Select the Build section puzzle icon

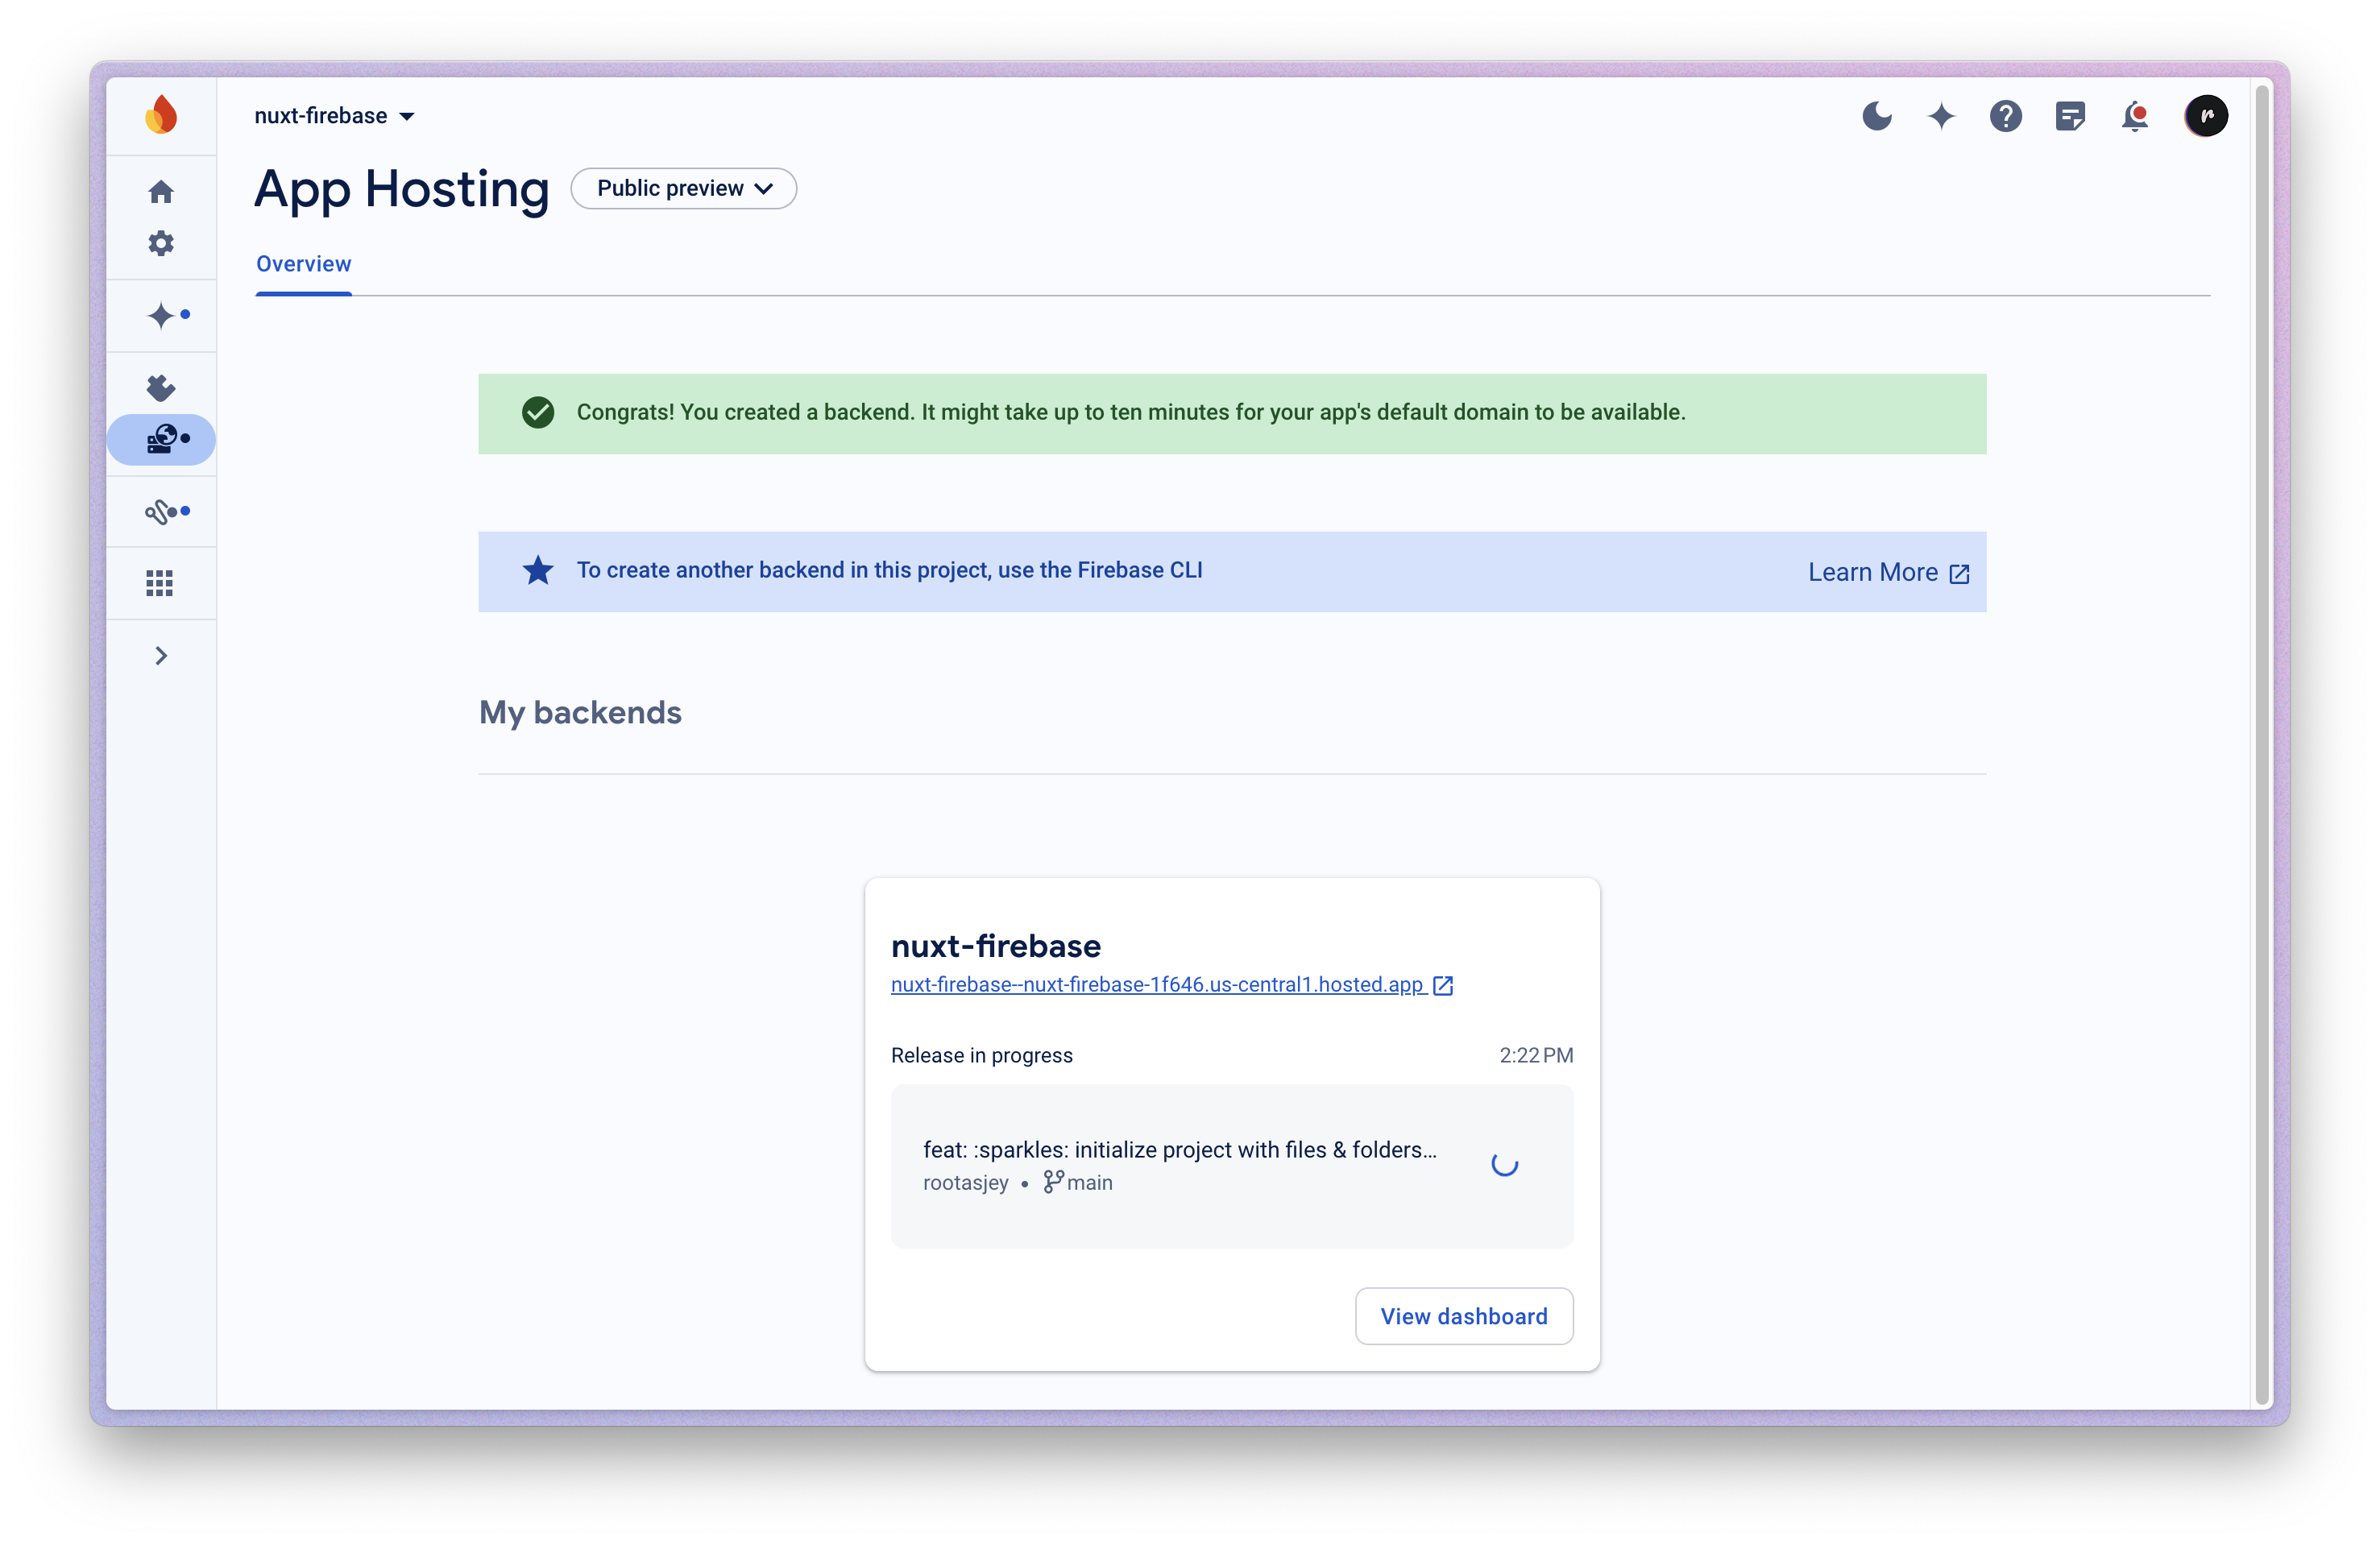pos(160,388)
